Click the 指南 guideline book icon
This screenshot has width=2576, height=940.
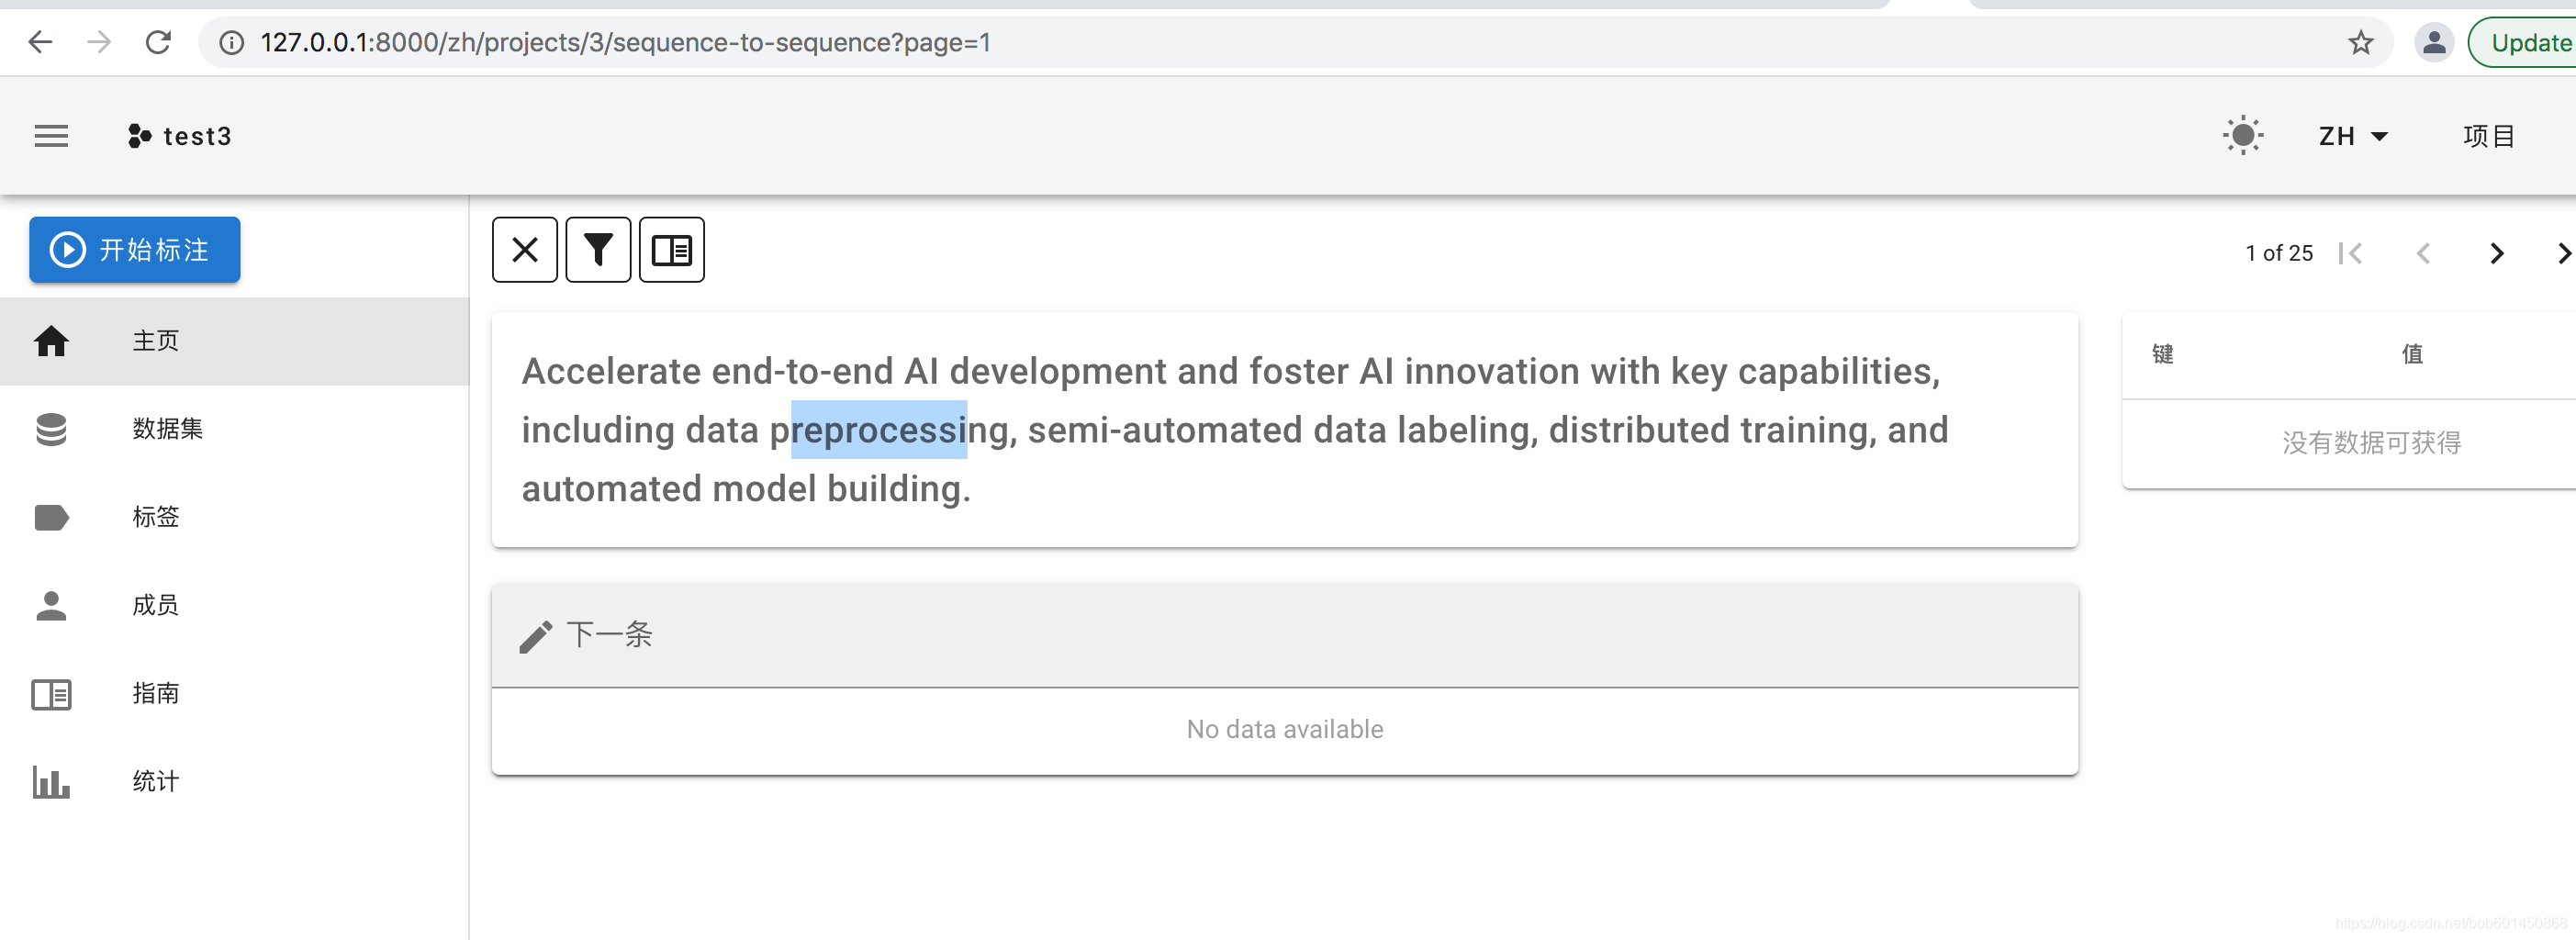[51, 693]
